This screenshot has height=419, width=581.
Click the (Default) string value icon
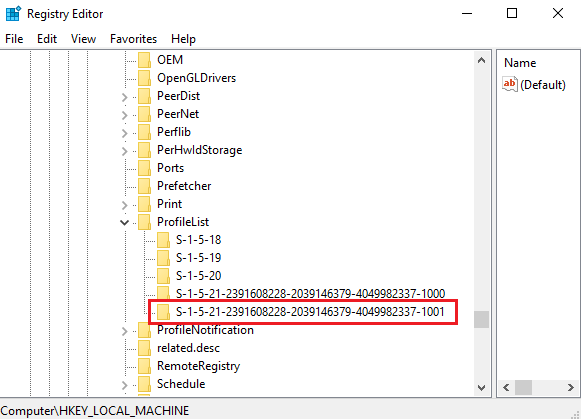coord(510,84)
